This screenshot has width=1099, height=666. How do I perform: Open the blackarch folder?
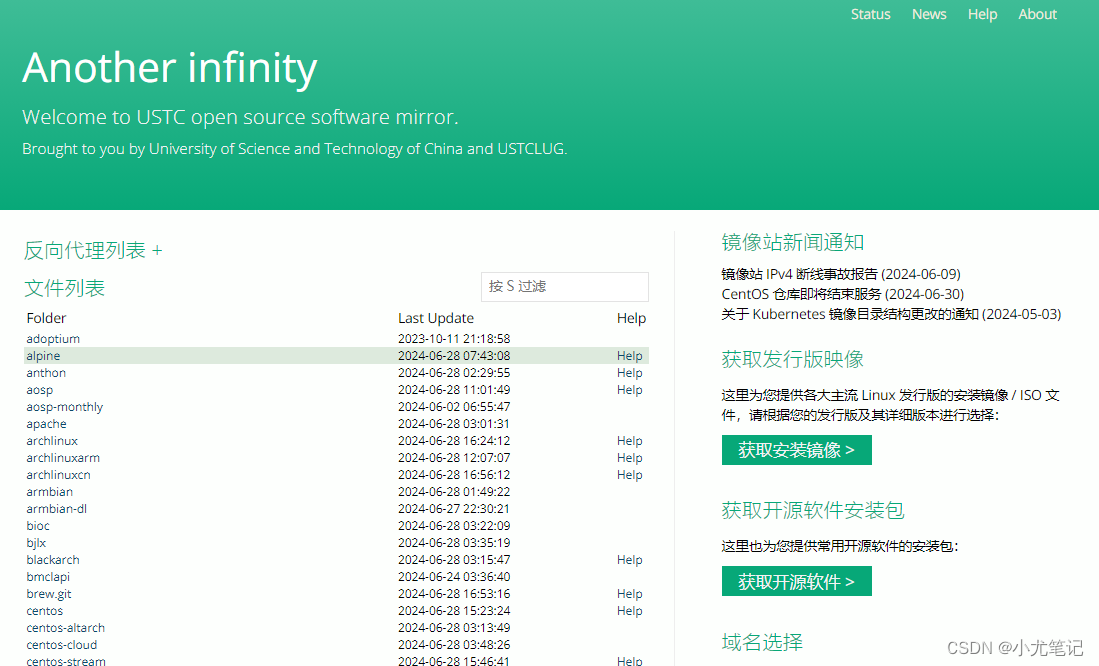point(53,560)
